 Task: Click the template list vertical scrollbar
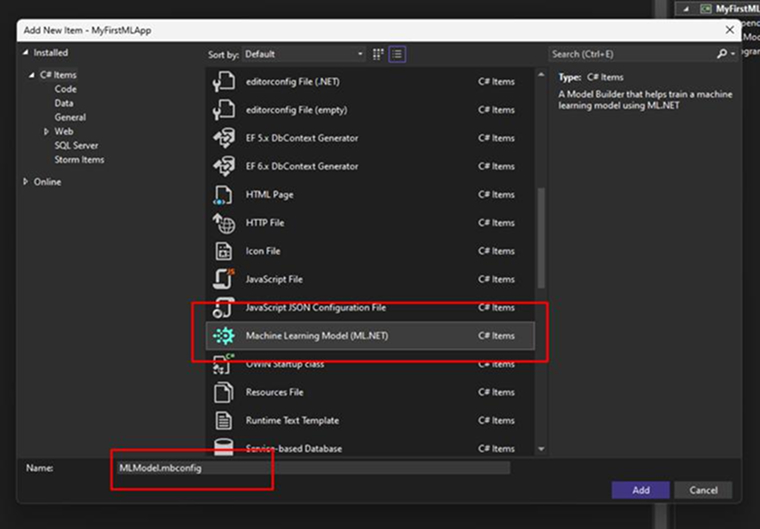click(x=542, y=230)
